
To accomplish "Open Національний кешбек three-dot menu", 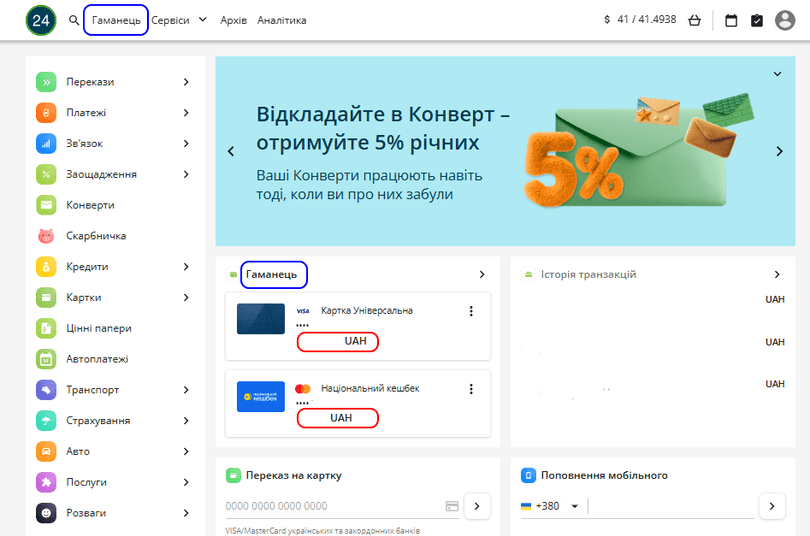I will coord(471,389).
